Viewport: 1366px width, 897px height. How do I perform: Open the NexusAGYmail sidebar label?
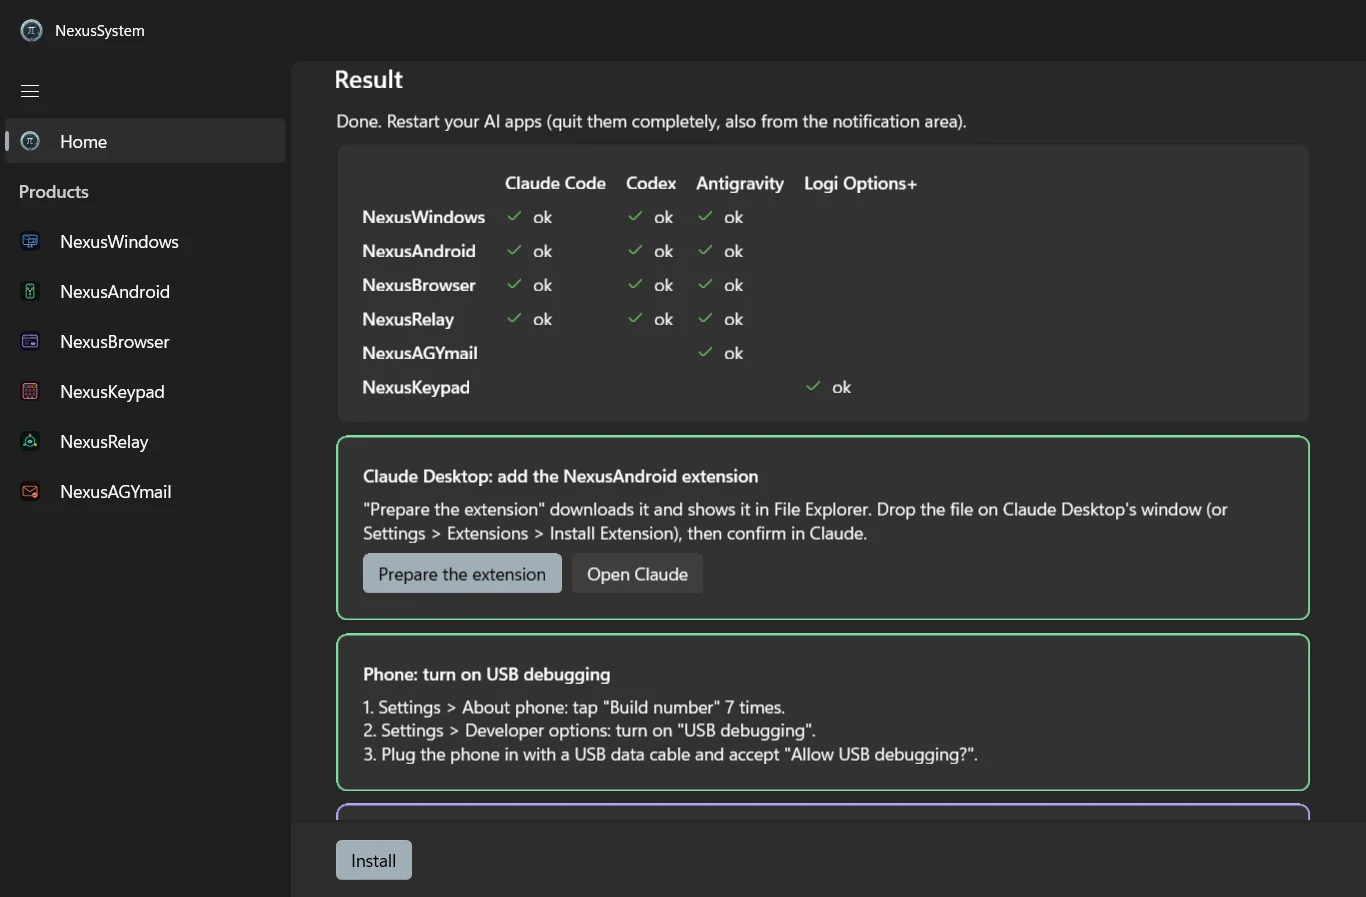116,492
